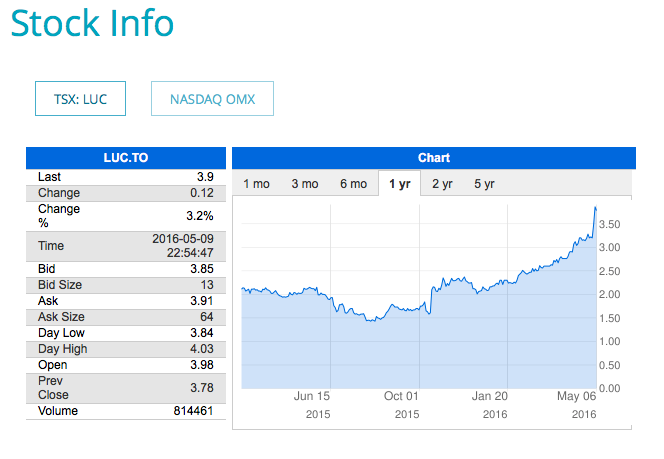Click the active 1 yr tab
Screen dimensions: 664x459
(400, 184)
